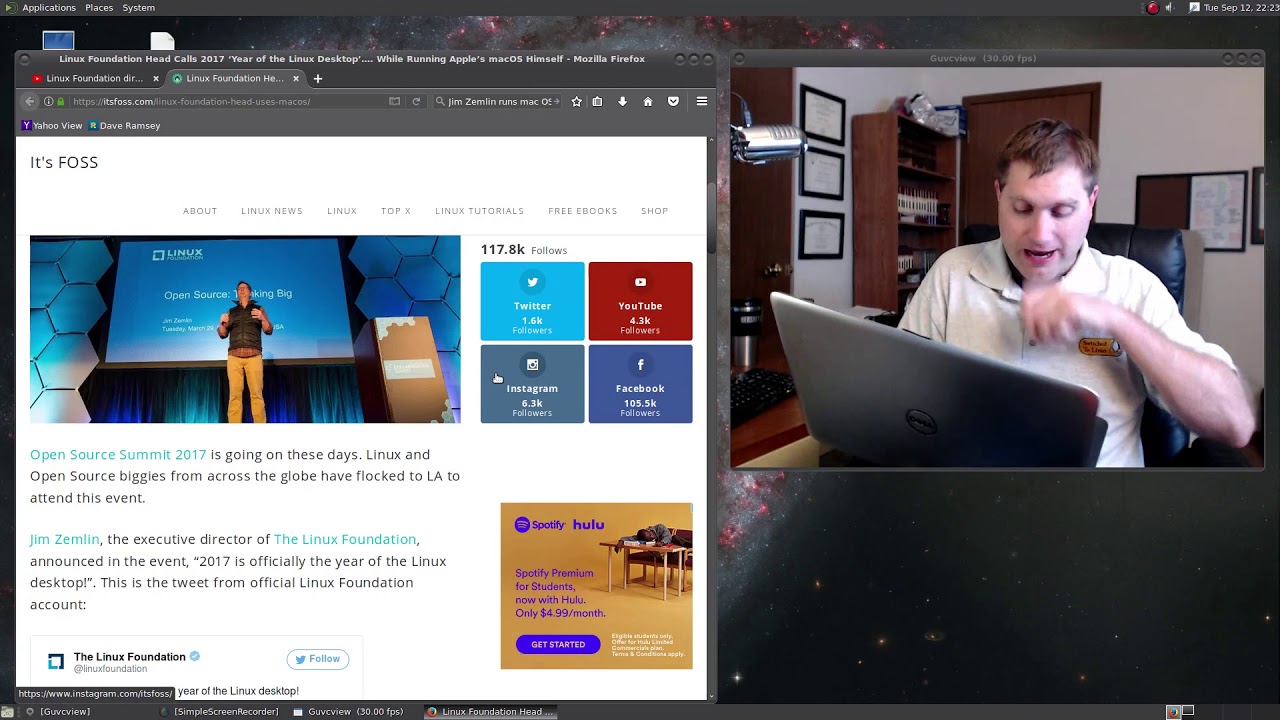Switch to [SimpleScreenRecorder] taskbar entry
The image size is (1280, 720).
coord(226,712)
